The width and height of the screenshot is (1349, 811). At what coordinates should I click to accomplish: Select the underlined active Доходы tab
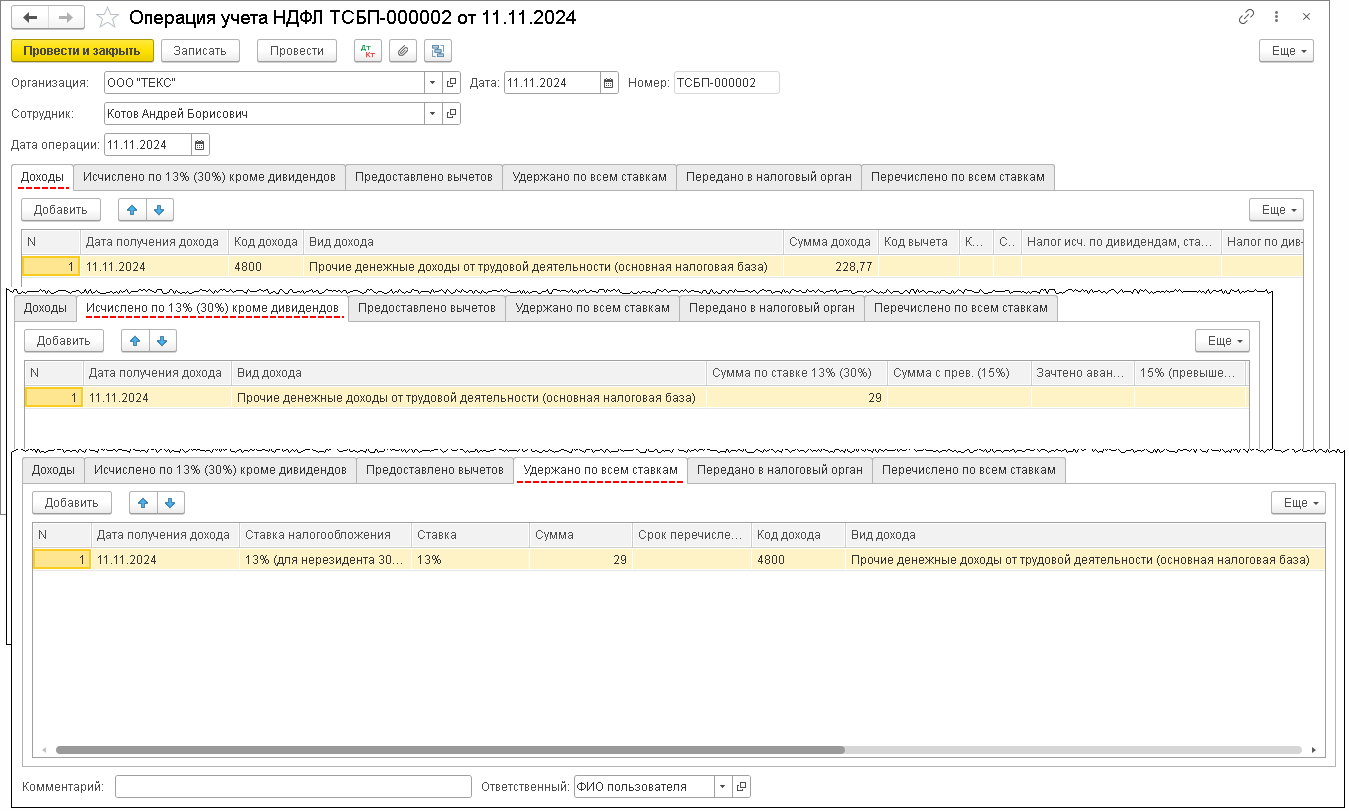coord(42,177)
